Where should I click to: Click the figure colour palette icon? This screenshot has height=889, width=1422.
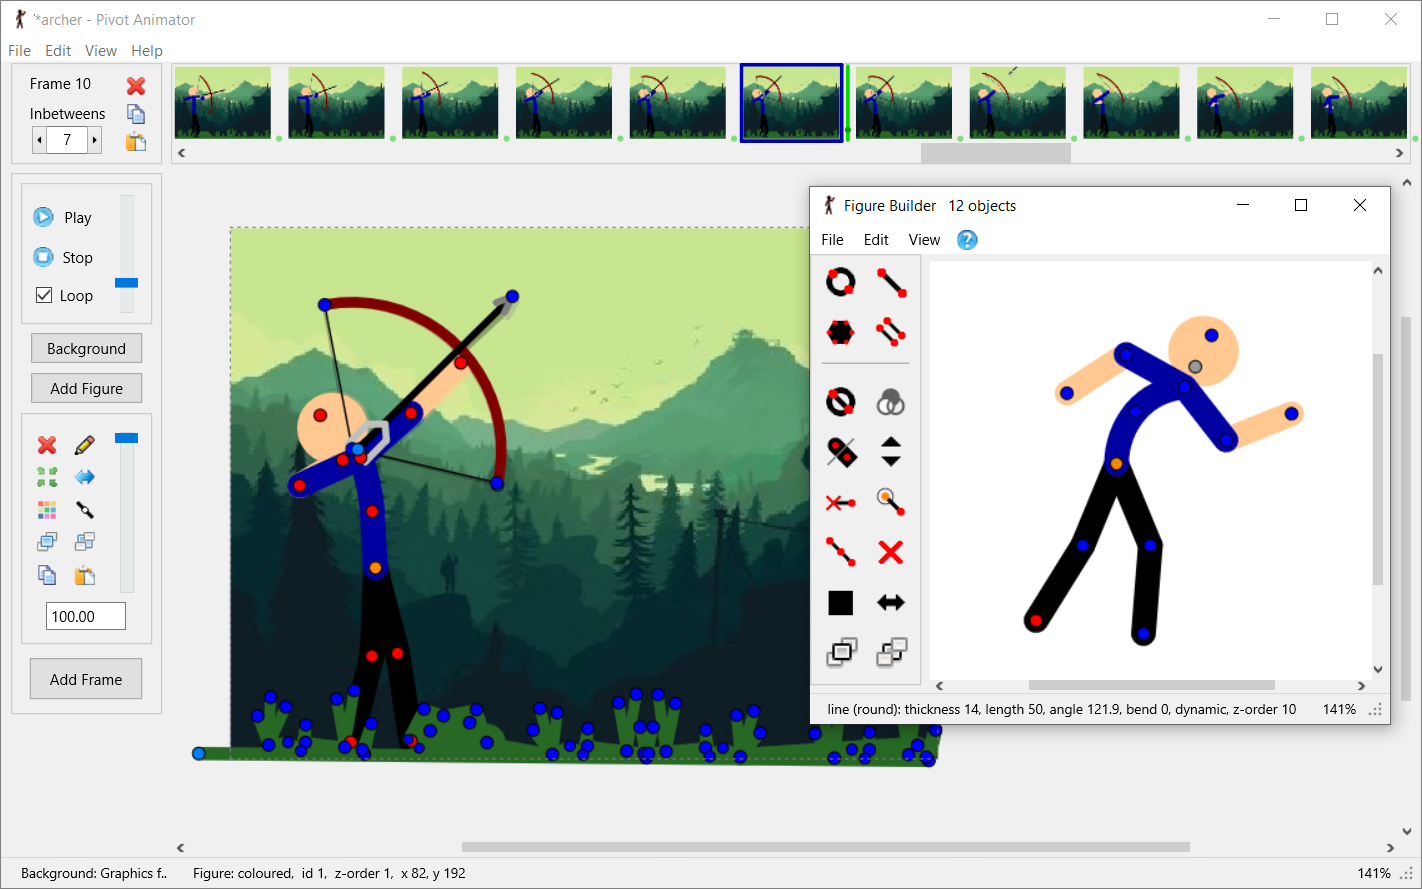pyautogui.click(x=47, y=510)
